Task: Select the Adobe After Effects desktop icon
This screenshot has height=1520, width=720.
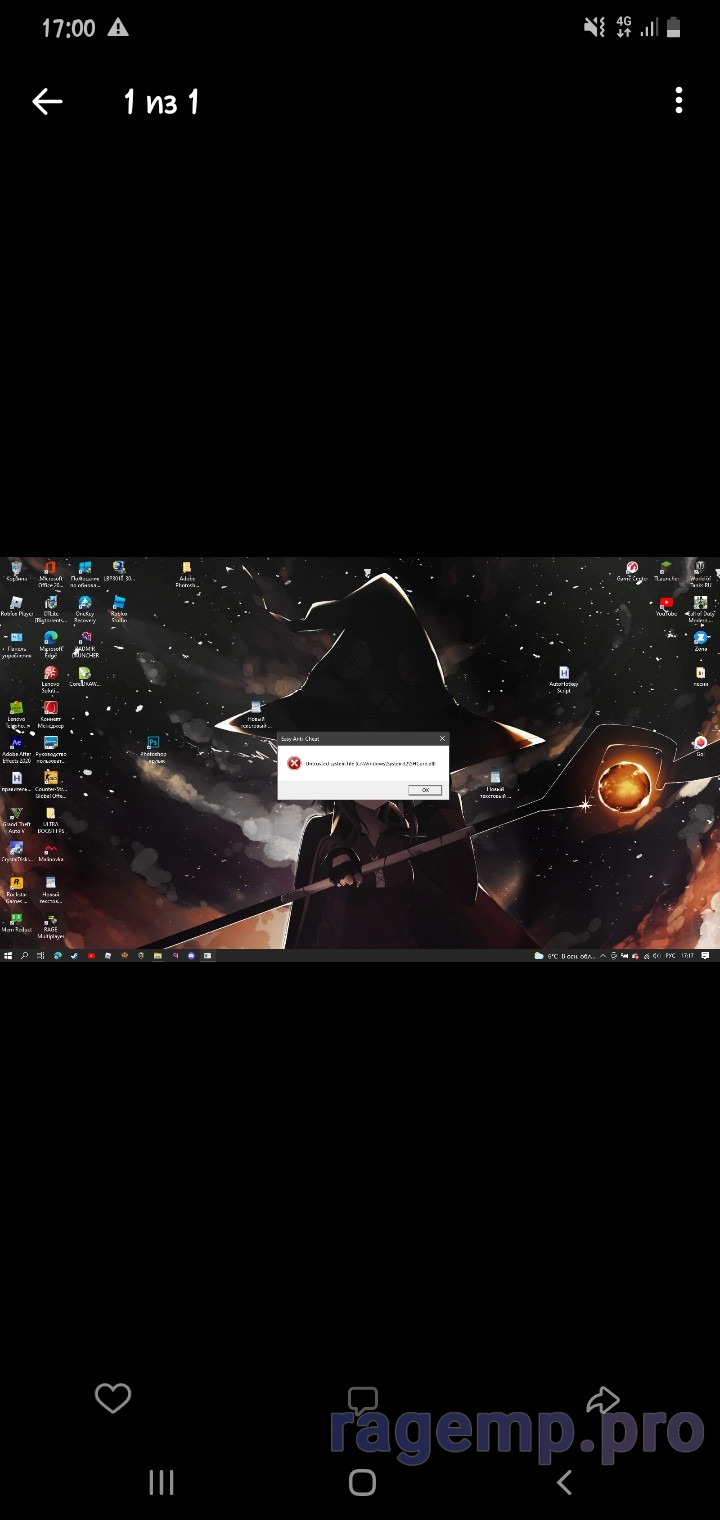Action: tap(17, 750)
